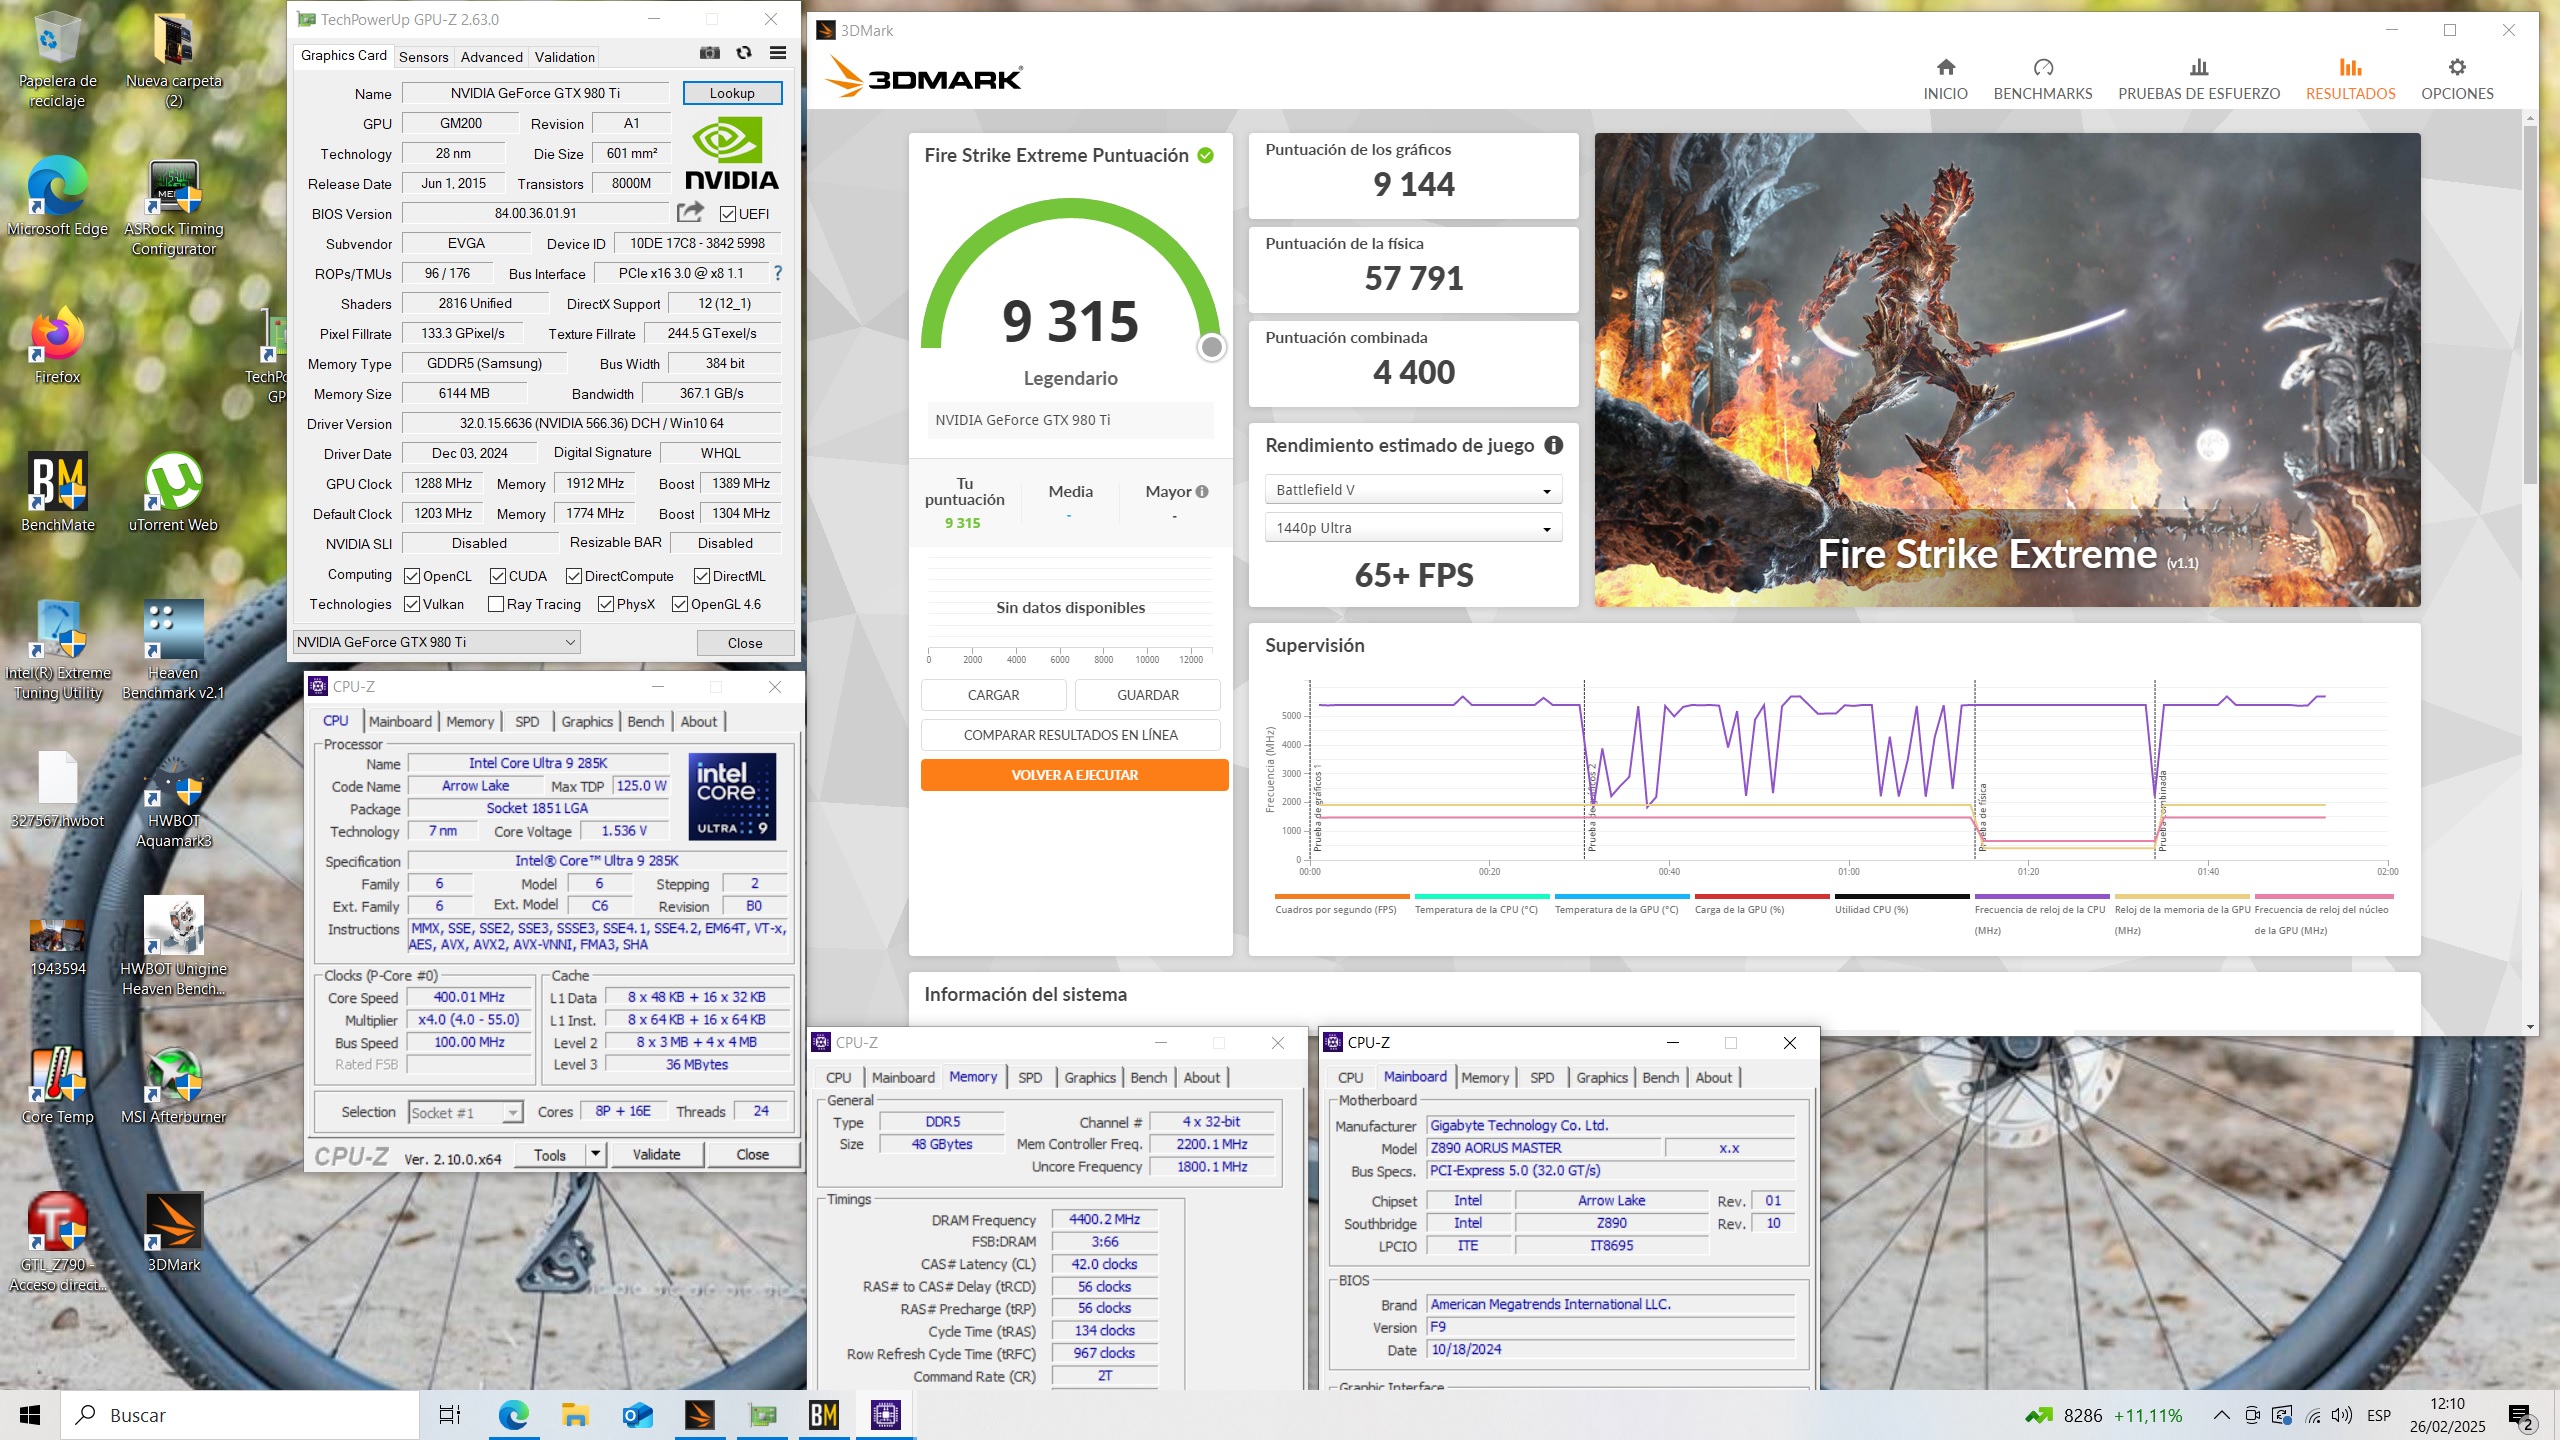Open the GPU-Z hamburger menu
Viewport: 2560px width, 1440px height.
click(x=778, y=54)
